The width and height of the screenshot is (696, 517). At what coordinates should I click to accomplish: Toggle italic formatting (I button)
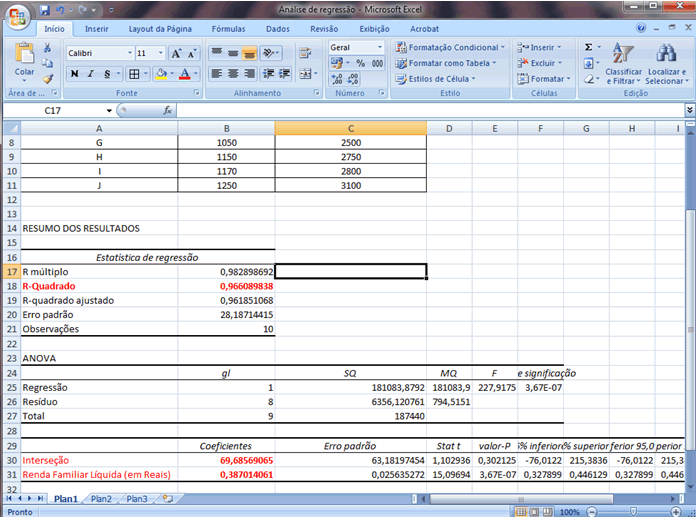coord(91,74)
